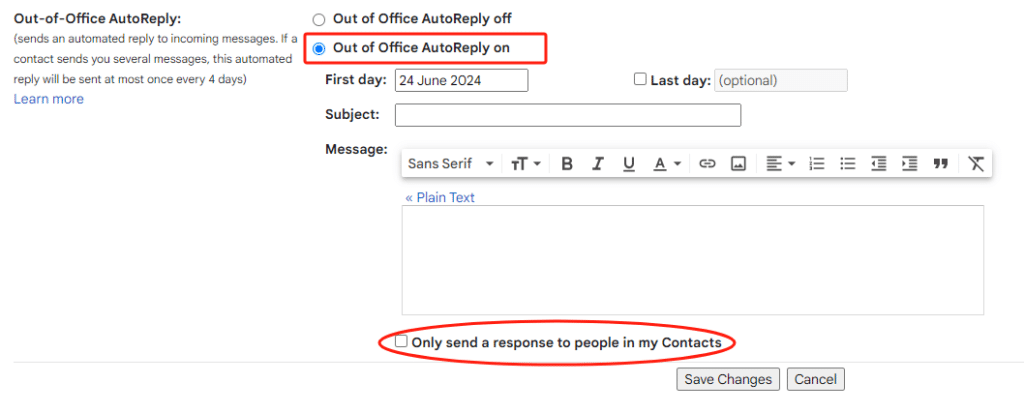Viewport: 1024px width, 413px height.
Task: Enable the Last day checkbox
Action: click(640, 80)
